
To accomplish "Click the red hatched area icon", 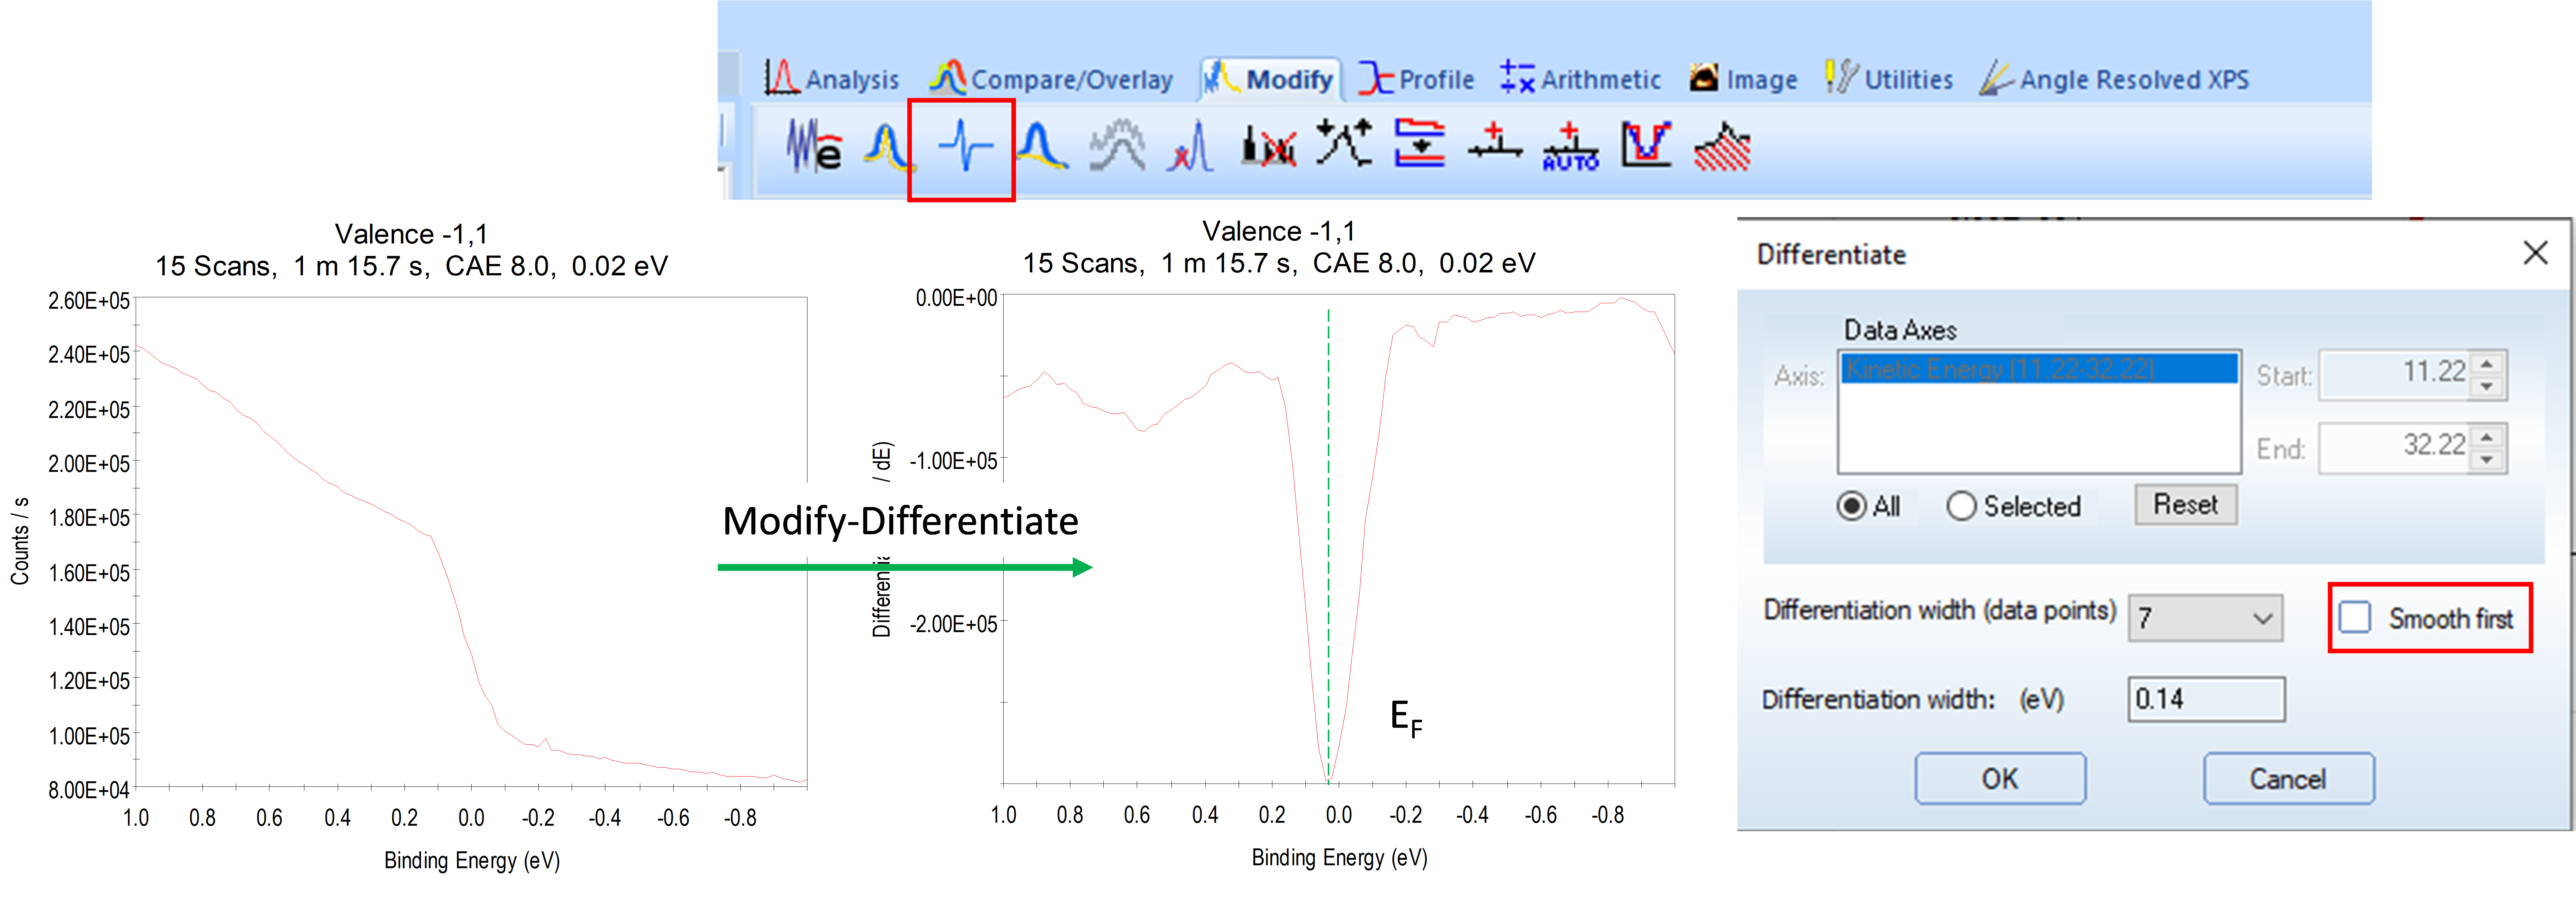I will 1722,148.
